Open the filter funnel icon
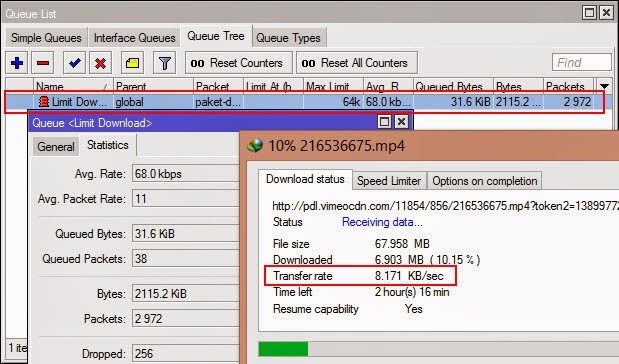The image size is (619, 364). (164, 63)
